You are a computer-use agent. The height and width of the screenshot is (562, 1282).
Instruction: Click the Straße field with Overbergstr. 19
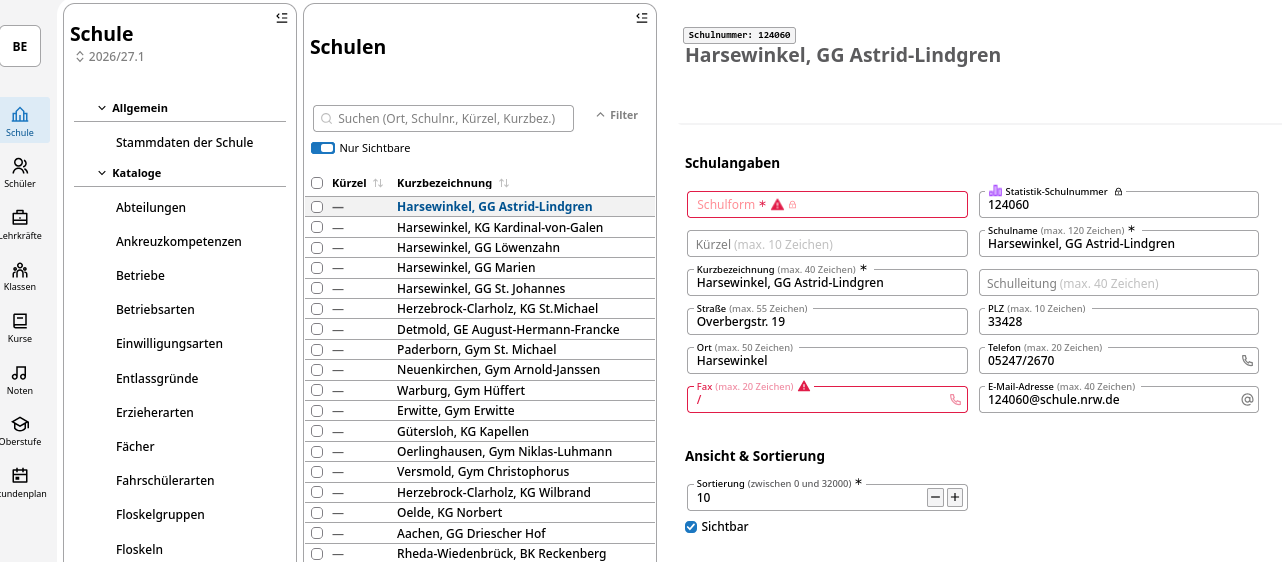coord(827,321)
